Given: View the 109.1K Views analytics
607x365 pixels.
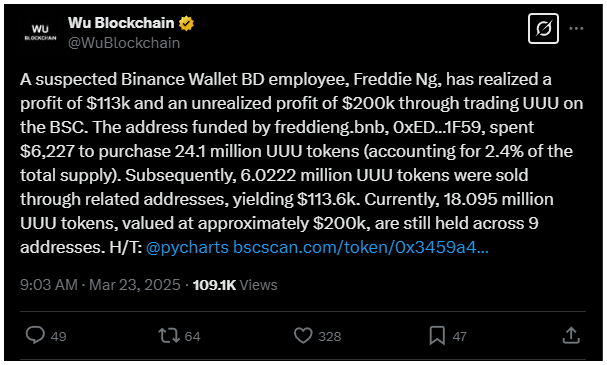Looking at the screenshot, I should pos(235,285).
